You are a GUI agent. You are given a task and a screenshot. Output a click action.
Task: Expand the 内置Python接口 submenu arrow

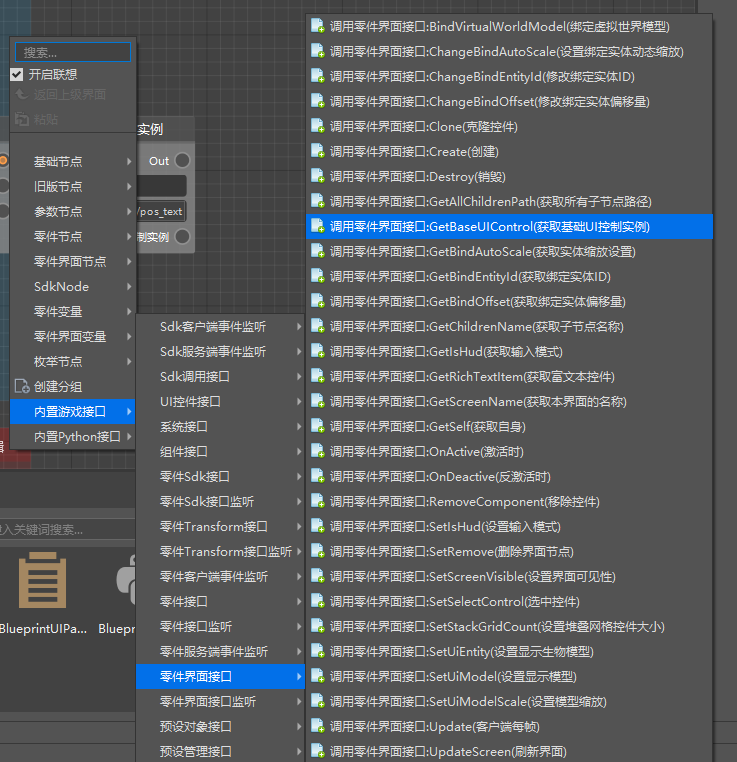click(129, 437)
